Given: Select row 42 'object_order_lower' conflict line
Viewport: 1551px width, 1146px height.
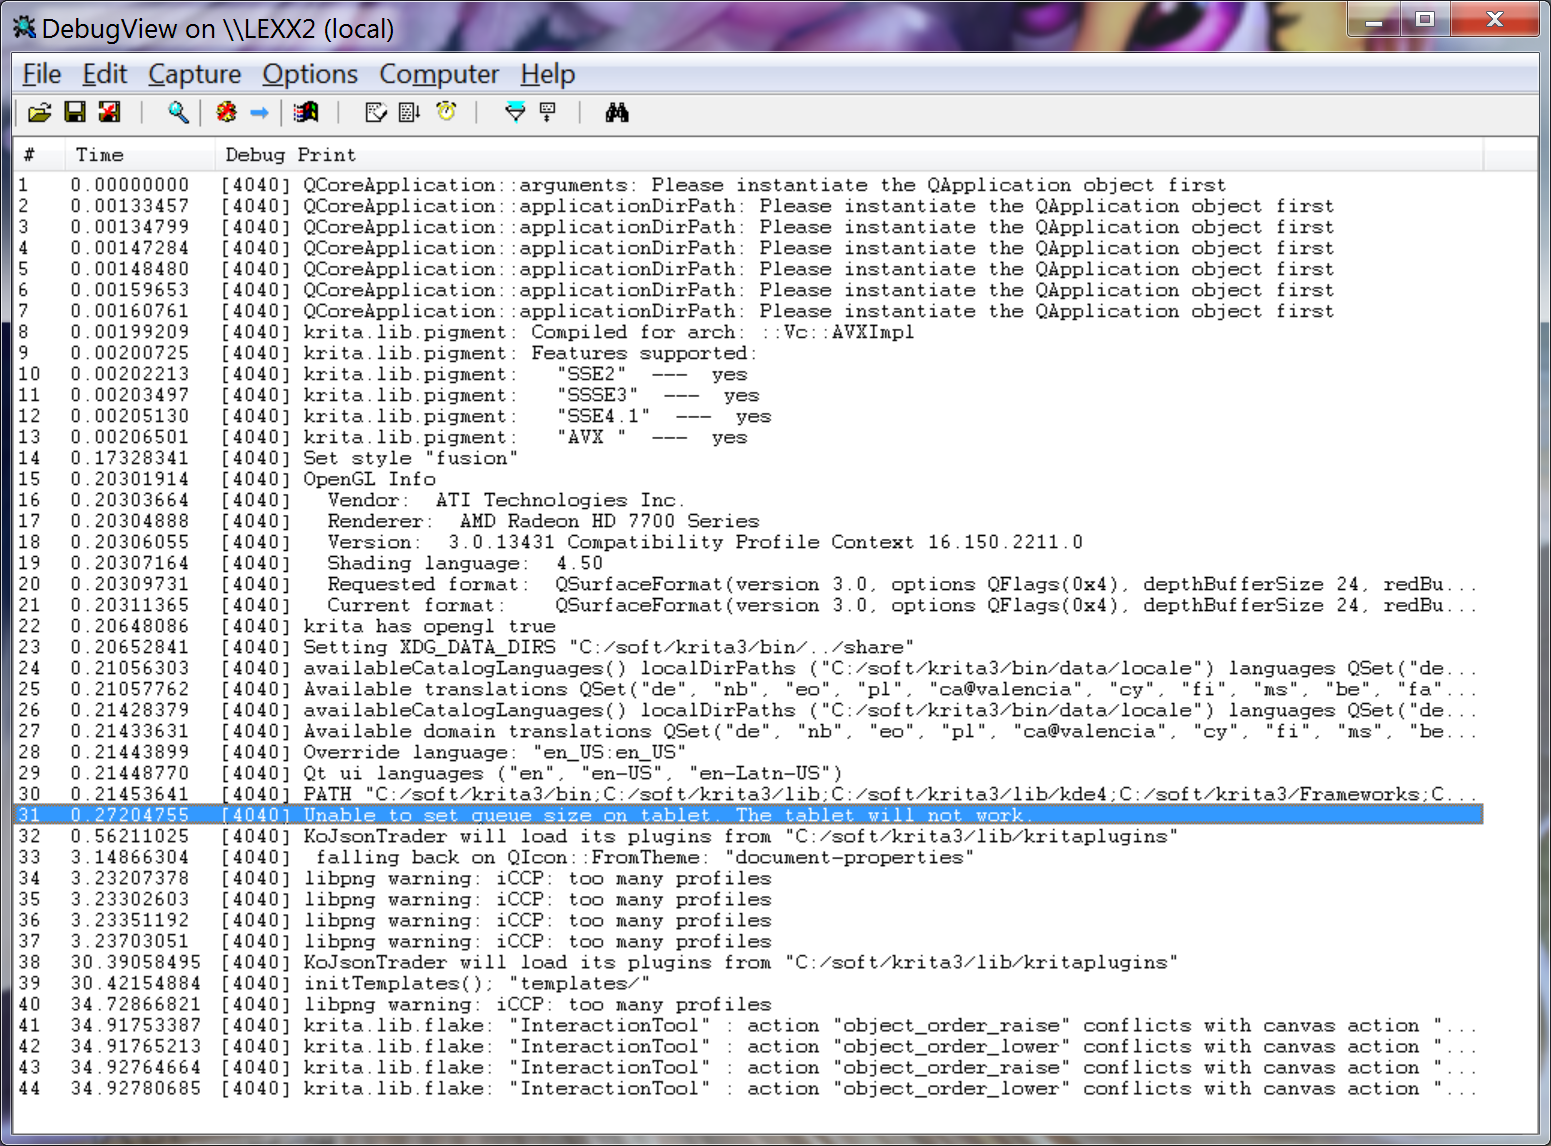Looking at the screenshot, I should [748, 1046].
